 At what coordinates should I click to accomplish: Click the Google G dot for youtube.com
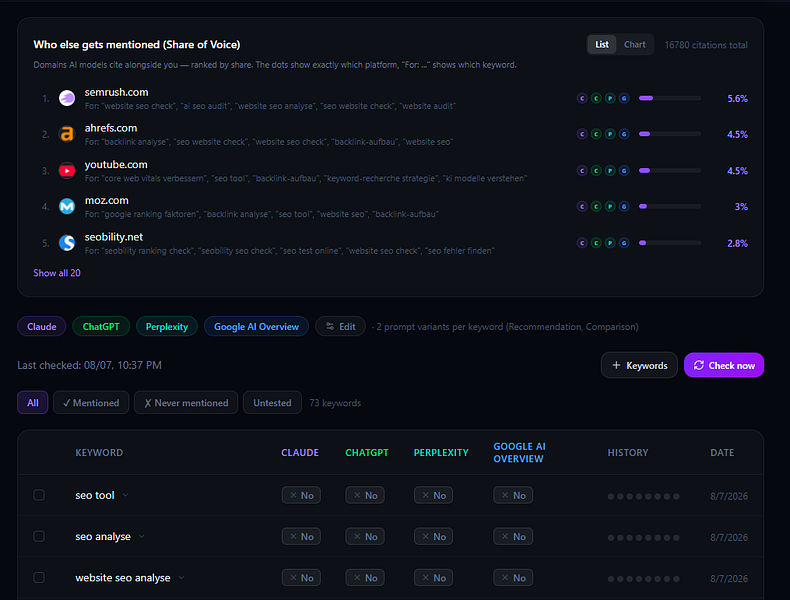(x=624, y=171)
